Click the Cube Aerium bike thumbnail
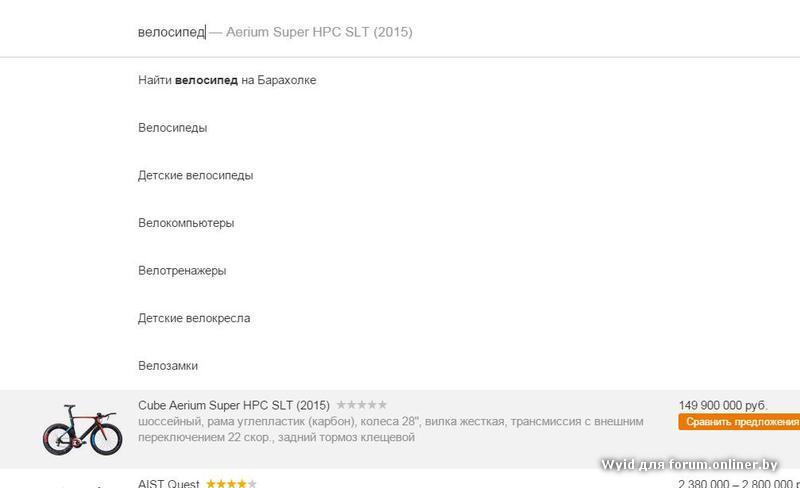Image resolution: width=800 pixels, height=488 pixels. point(82,428)
